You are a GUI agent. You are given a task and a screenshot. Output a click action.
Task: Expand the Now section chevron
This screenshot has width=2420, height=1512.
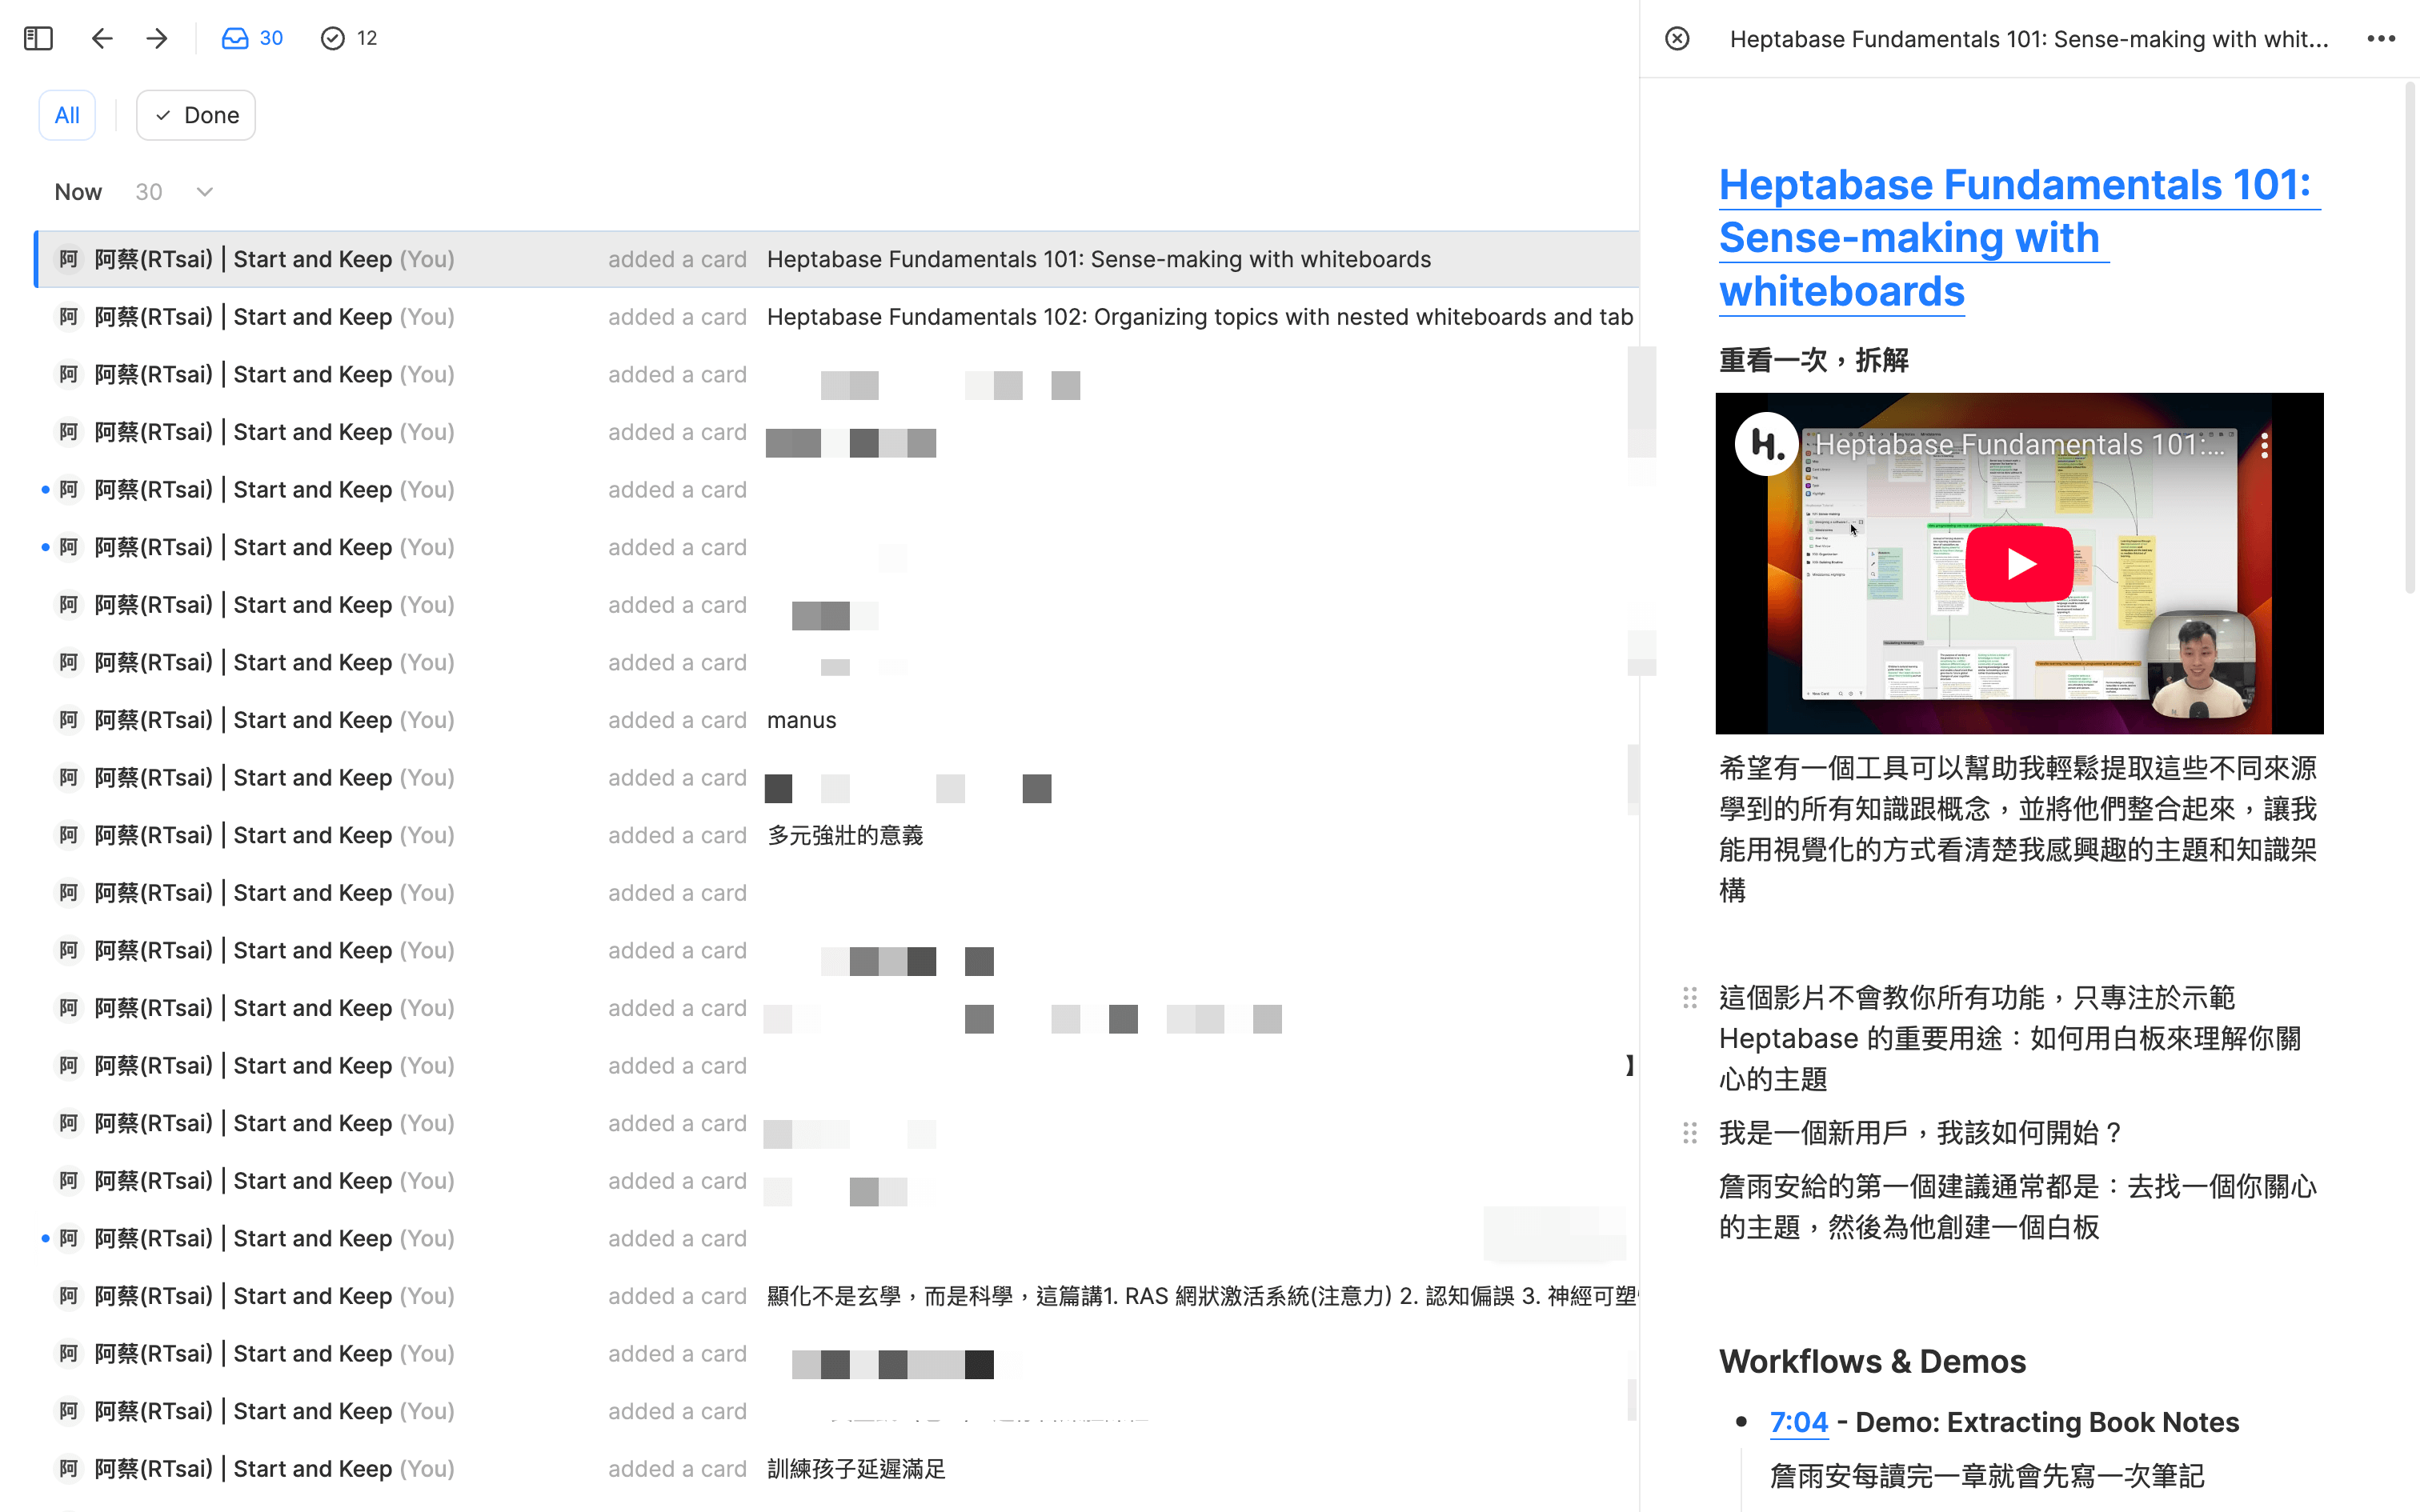click(x=204, y=191)
